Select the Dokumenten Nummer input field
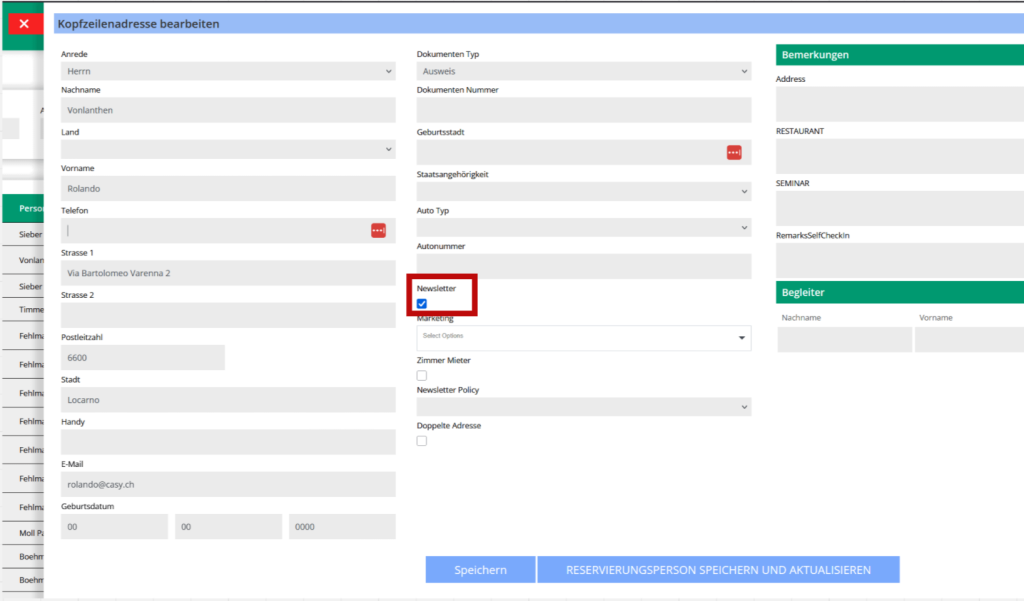 pos(583,110)
